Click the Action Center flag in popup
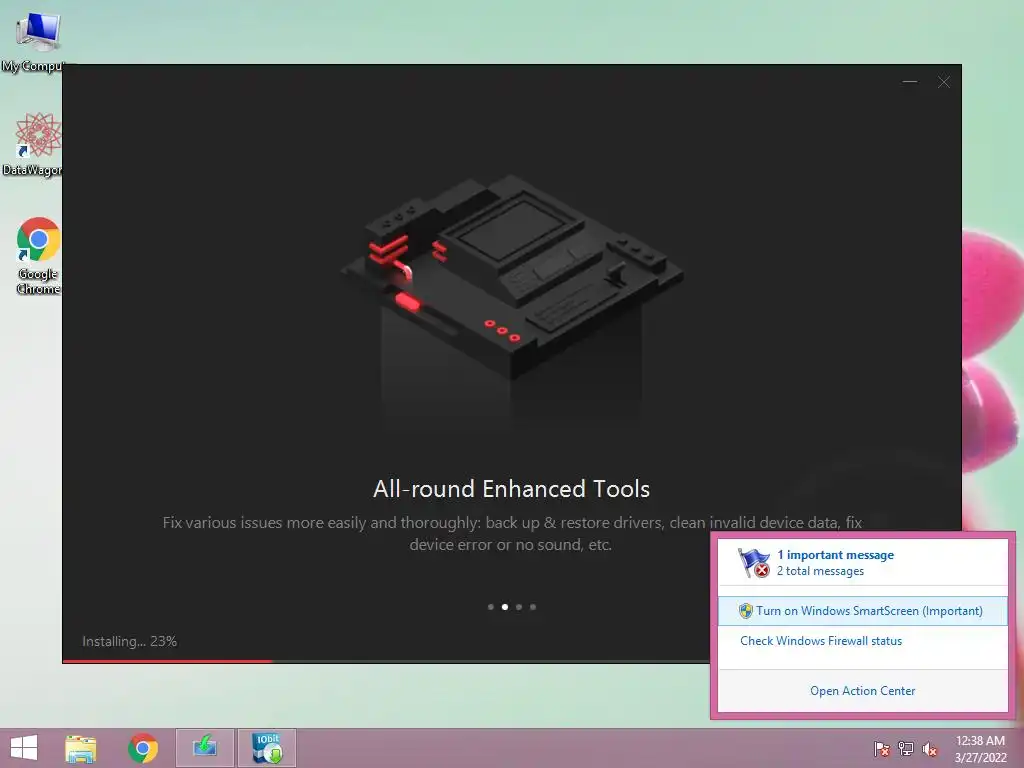The height and width of the screenshot is (768, 1024). click(754, 563)
